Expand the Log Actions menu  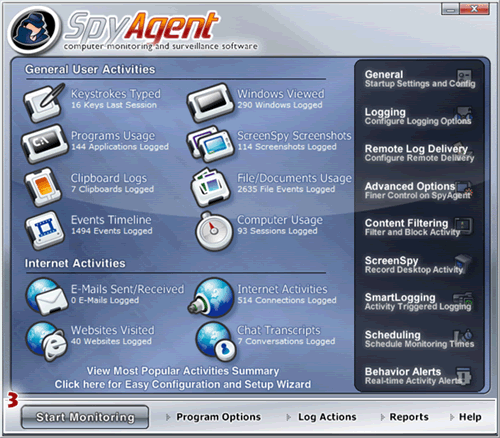(321, 417)
